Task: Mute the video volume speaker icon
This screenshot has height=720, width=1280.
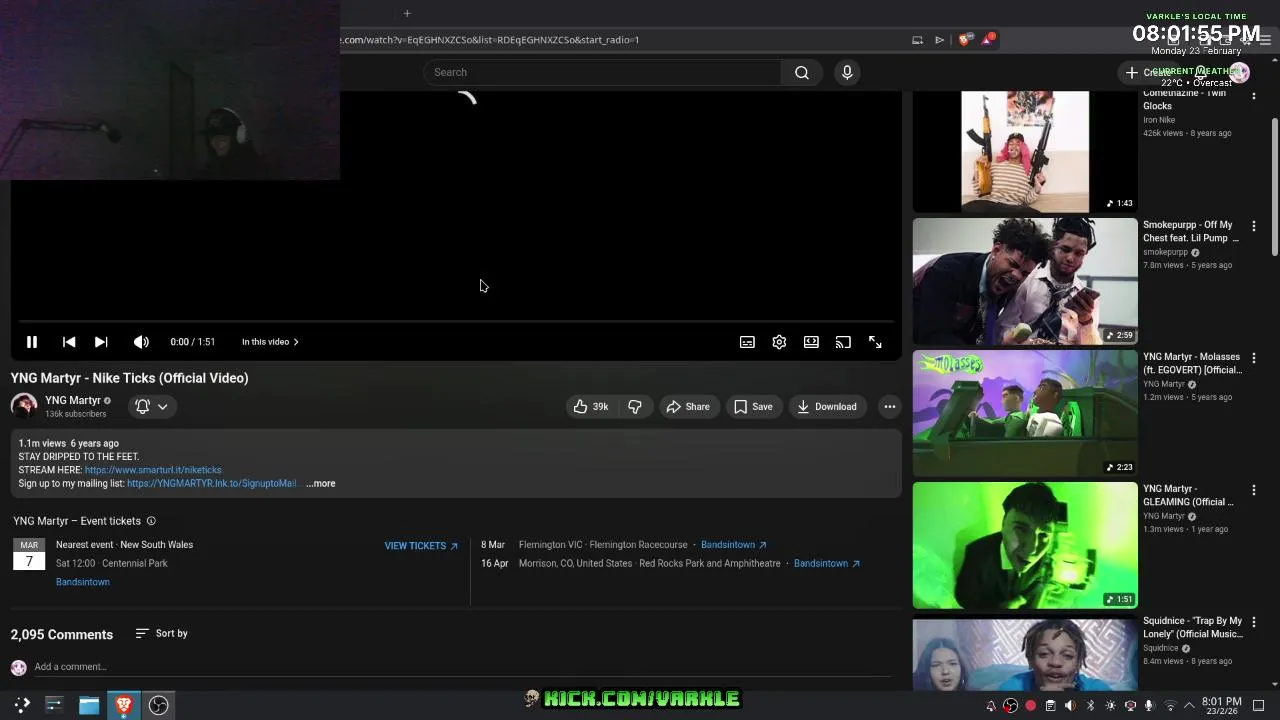Action: click(x=141, y=342)
